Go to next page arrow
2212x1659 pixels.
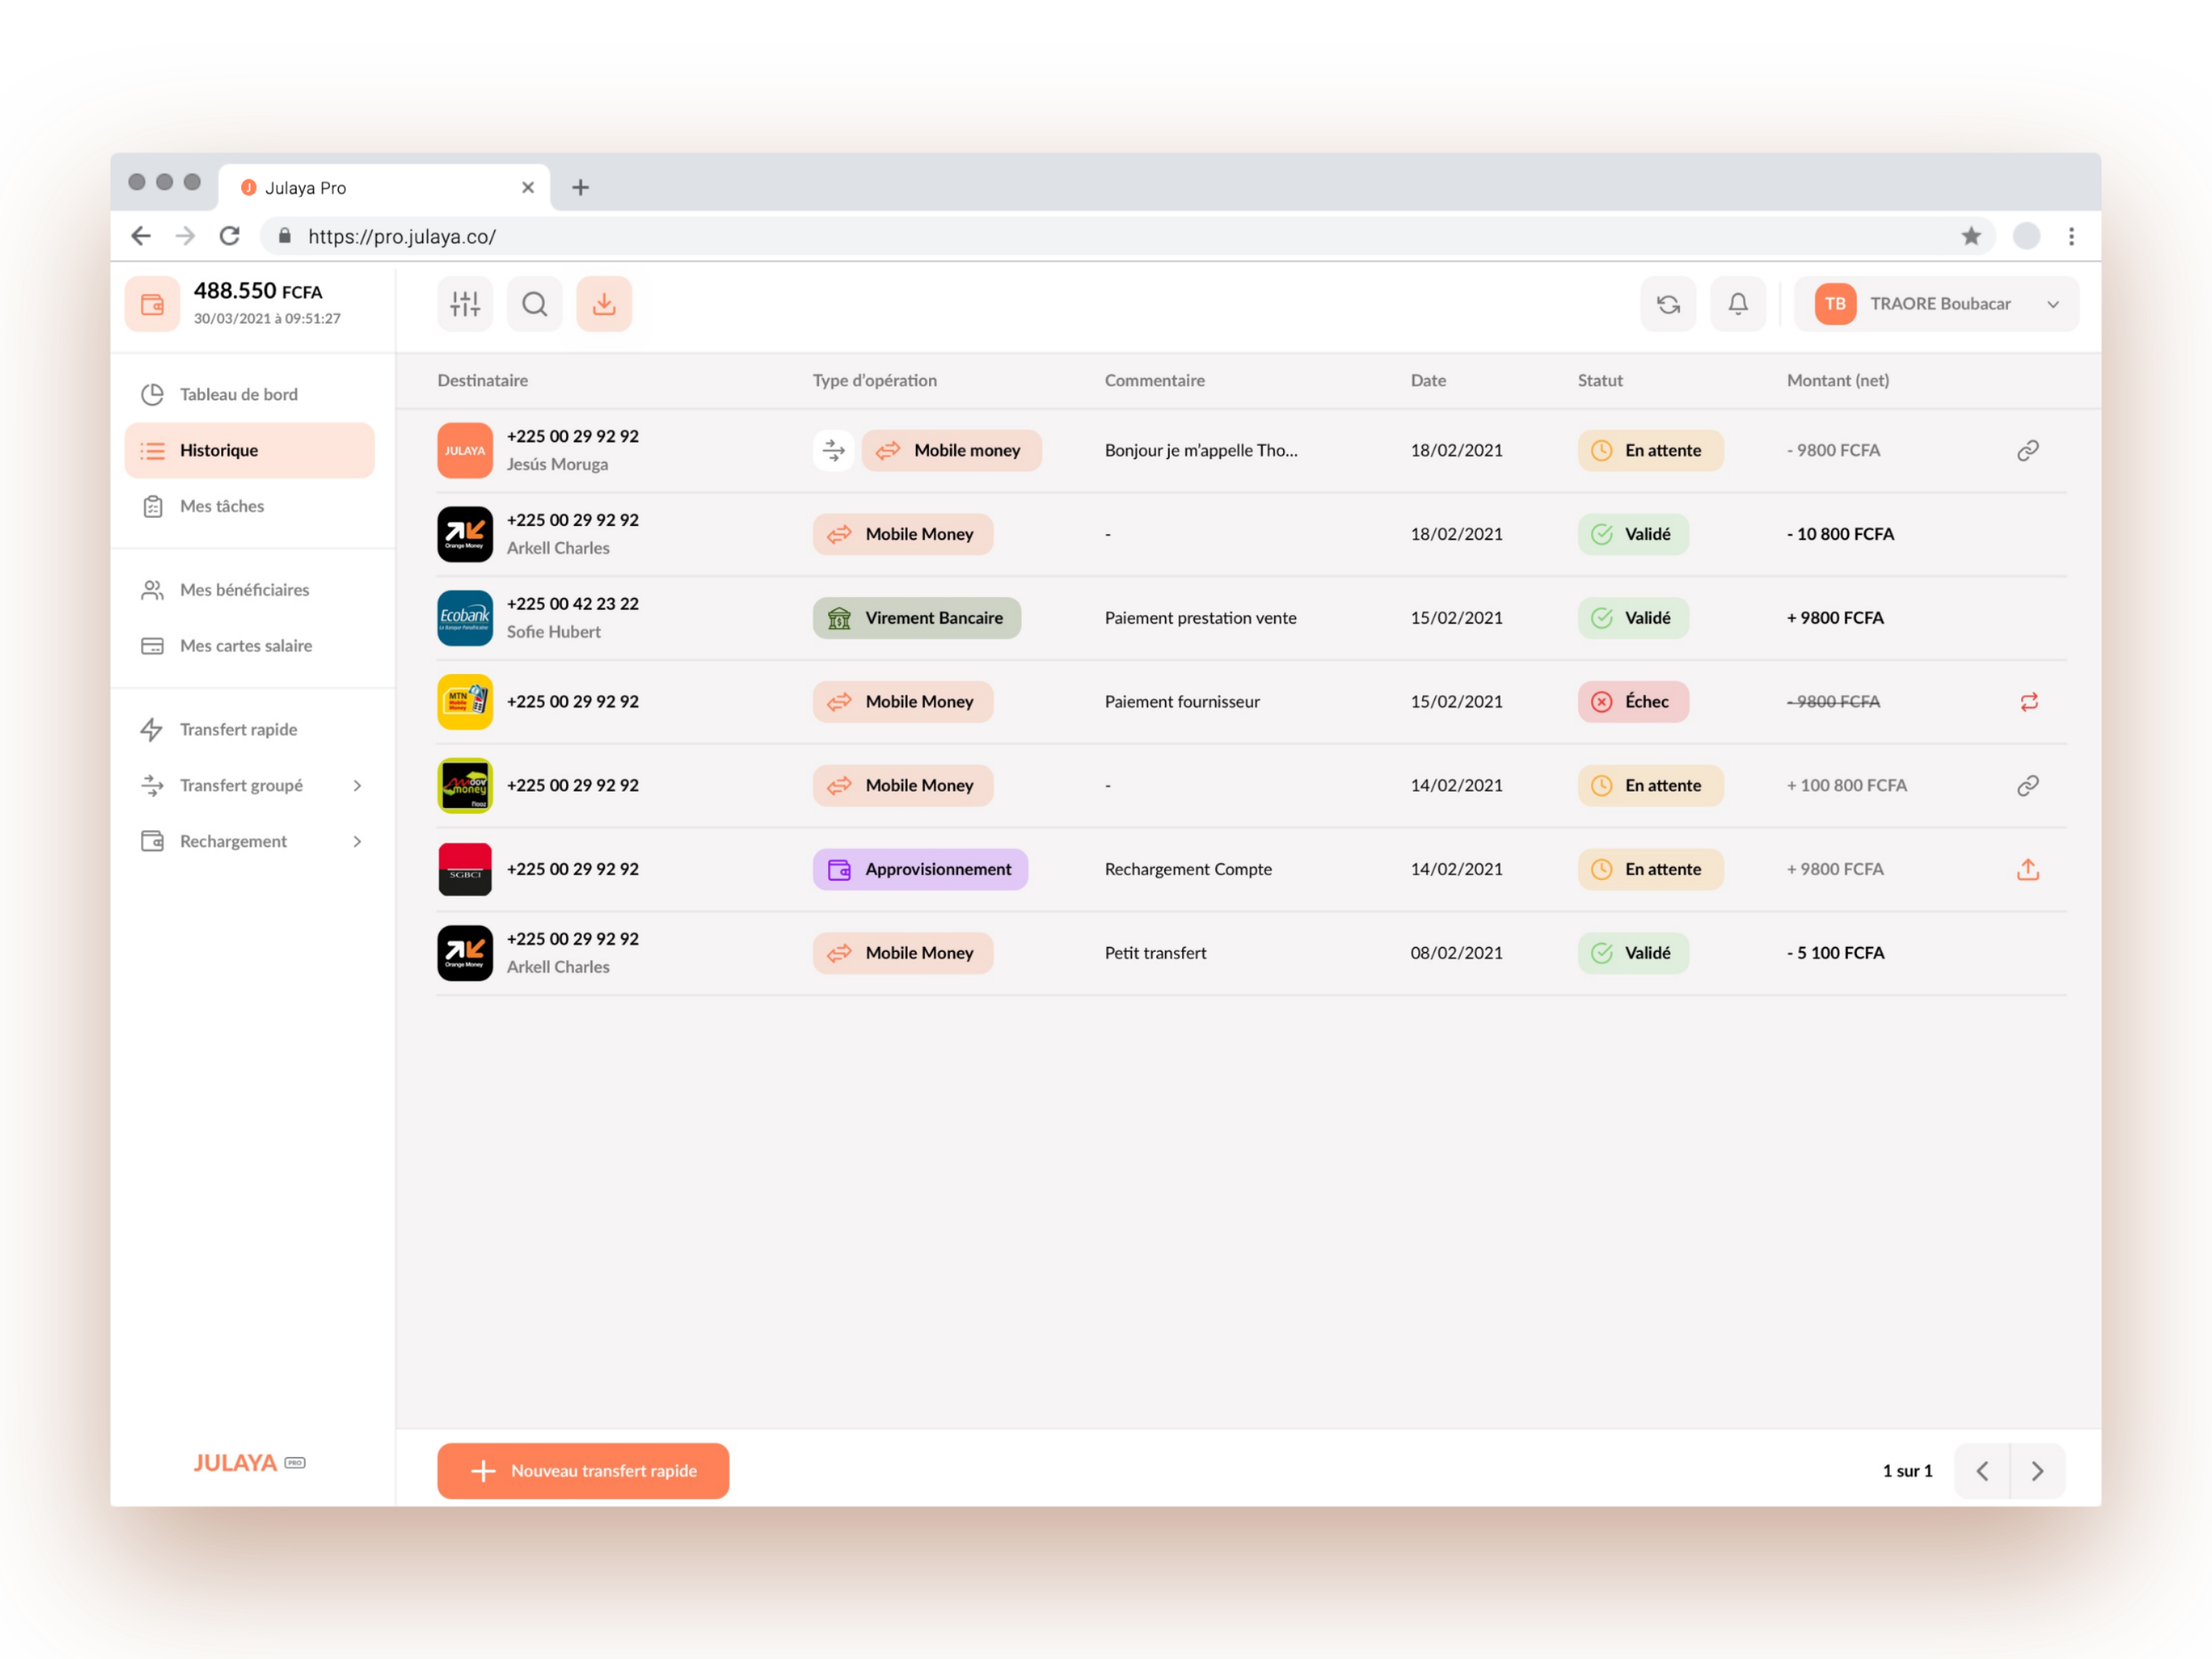click(2037, 1471)
